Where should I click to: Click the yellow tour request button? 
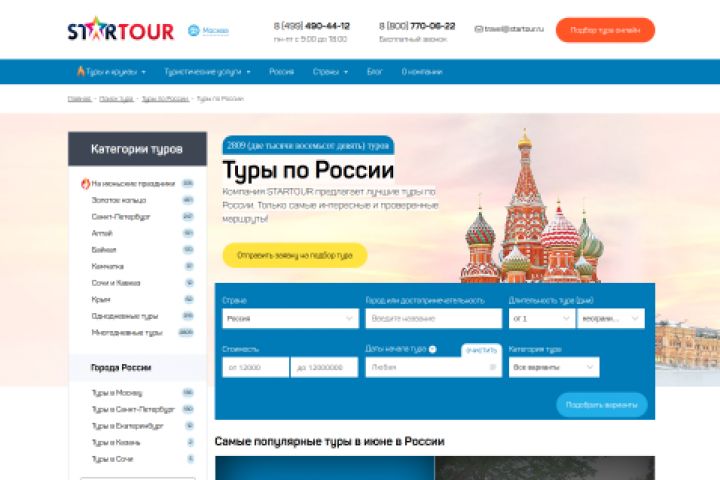tap(295, 255)
